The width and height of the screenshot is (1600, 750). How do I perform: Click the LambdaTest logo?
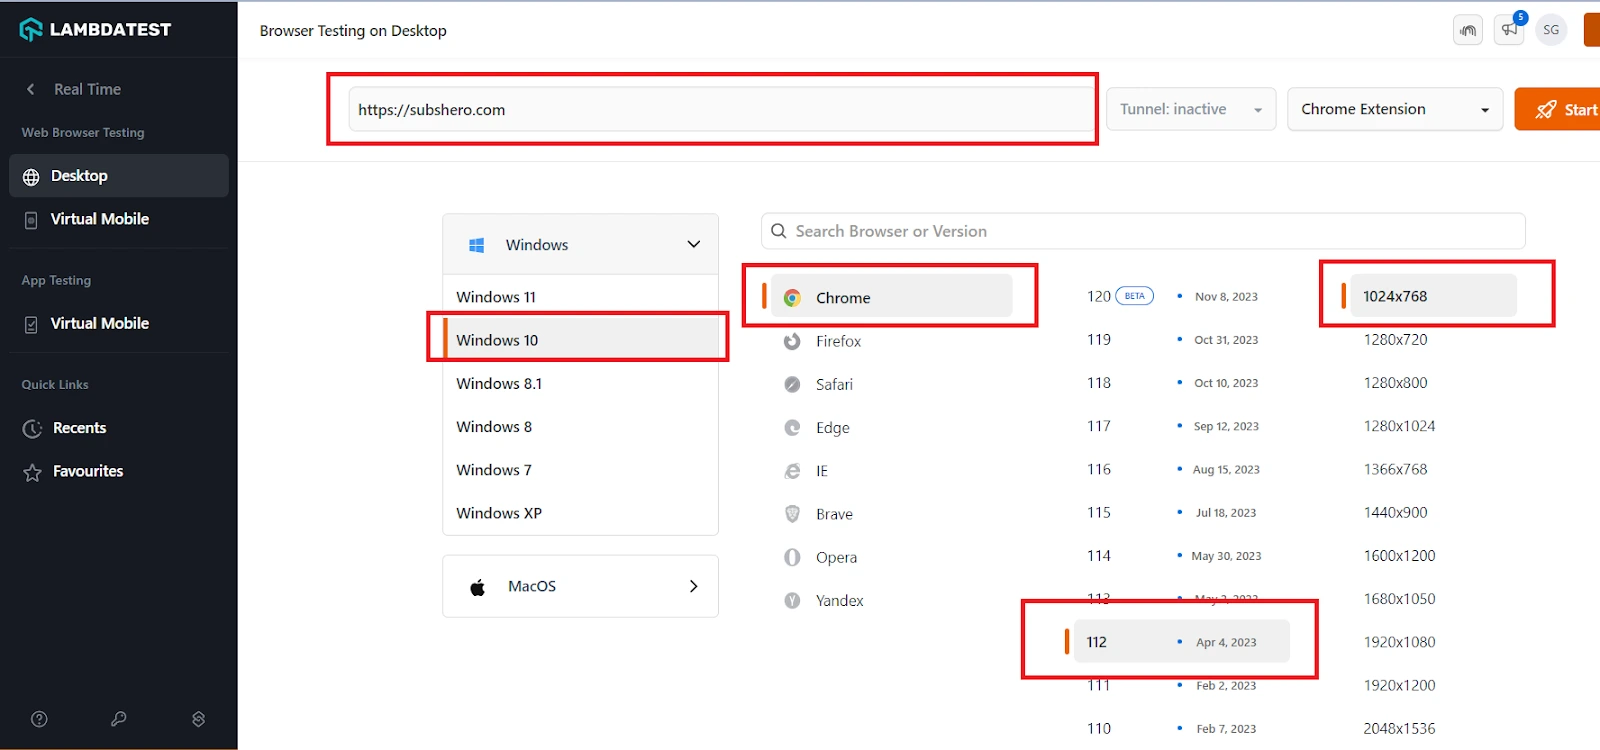click(95, 30)
